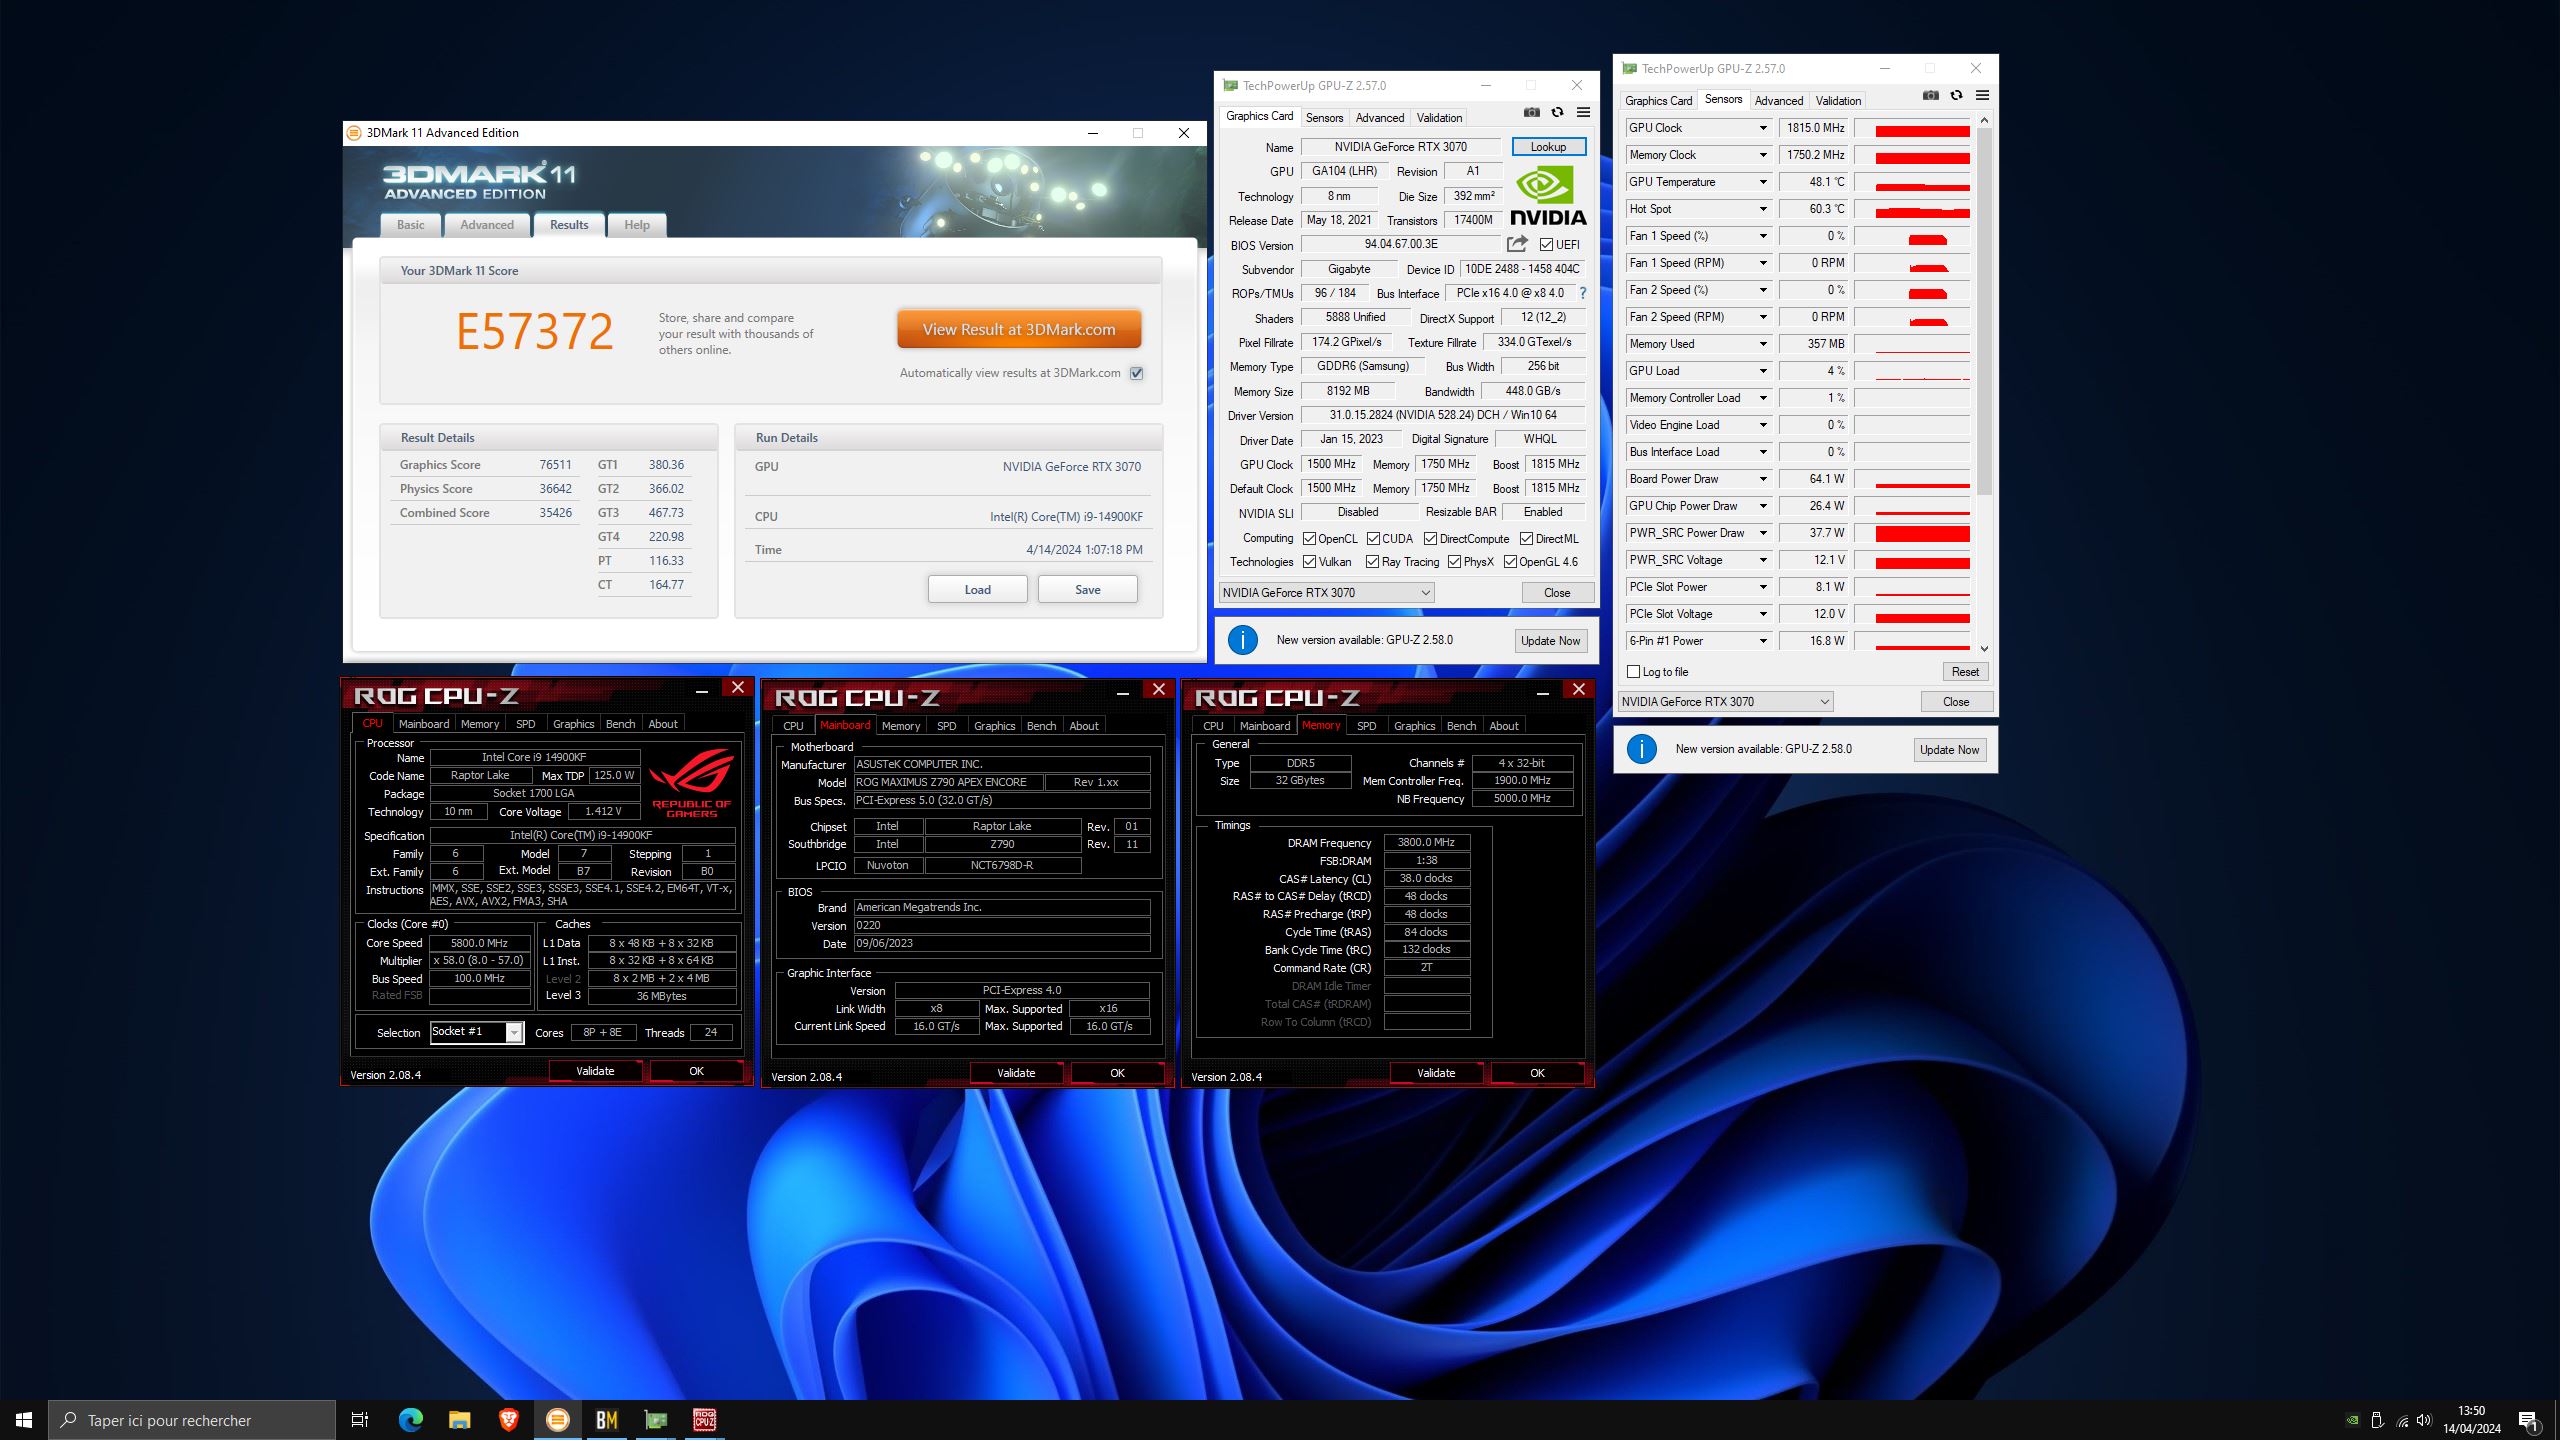Image resolution: width=2560 pixels, height=1440 pixels.
Task: Toggle Automatically view results at 3DMark.com checkbox
Action: tap(1136, 373)
